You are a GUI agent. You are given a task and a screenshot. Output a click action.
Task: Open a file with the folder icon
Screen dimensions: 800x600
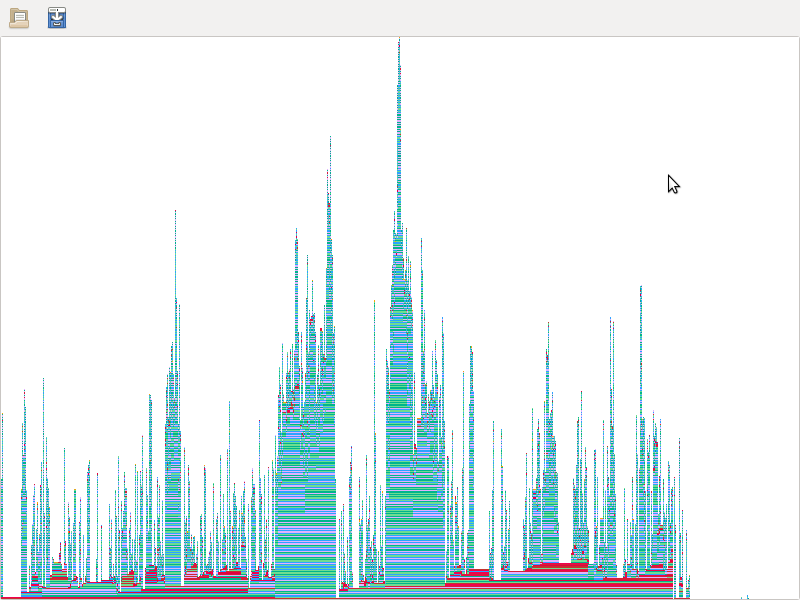pos(19,18)
